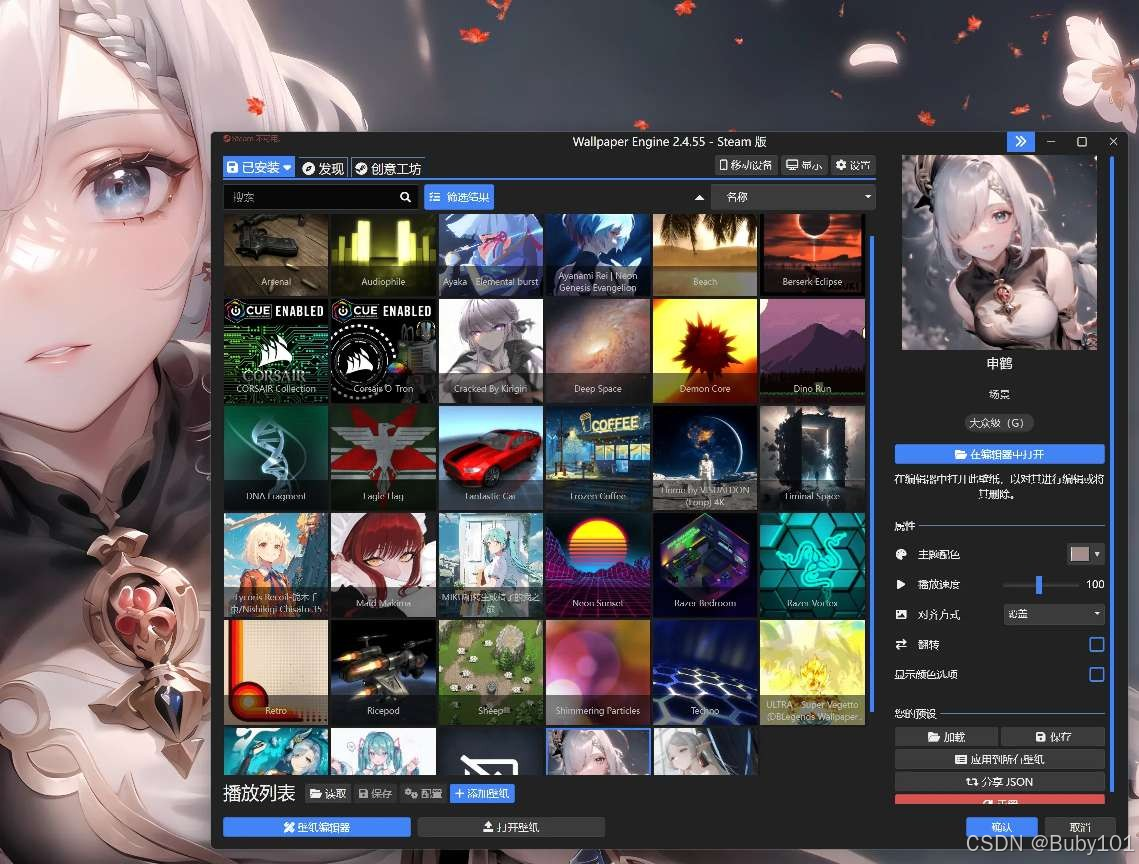Select the Arsenal wallpaper thumbnail
This screenshot has height=864, width=1139.
click(276, 254)
